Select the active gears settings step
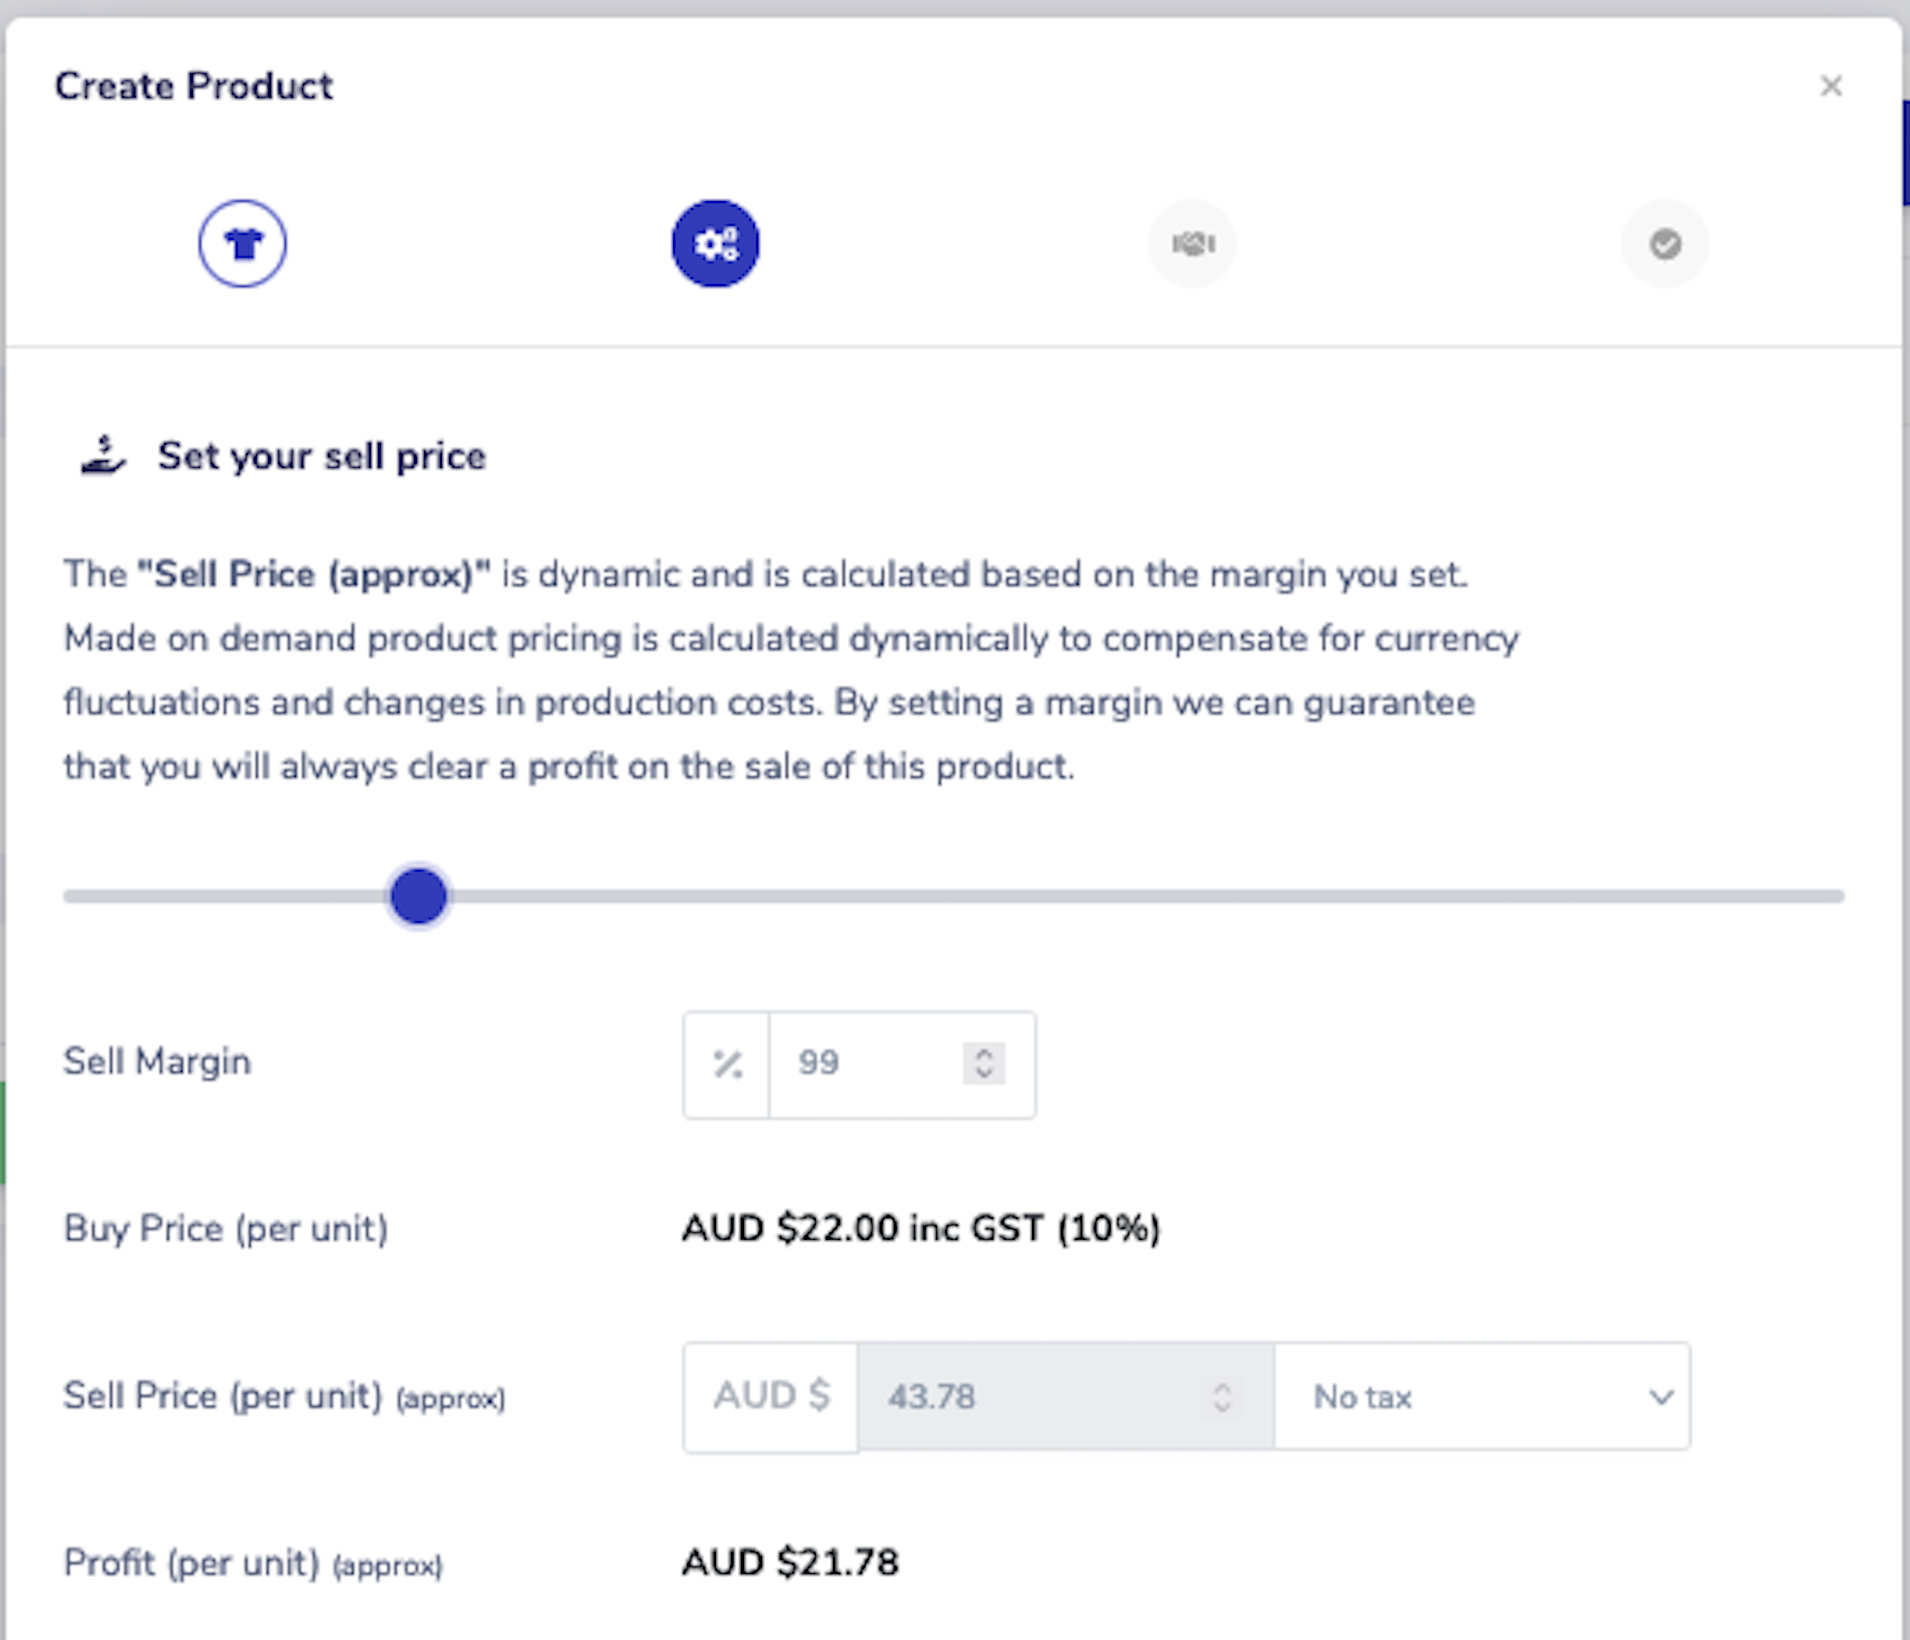 pyautogui.click(x=715, y=244)
